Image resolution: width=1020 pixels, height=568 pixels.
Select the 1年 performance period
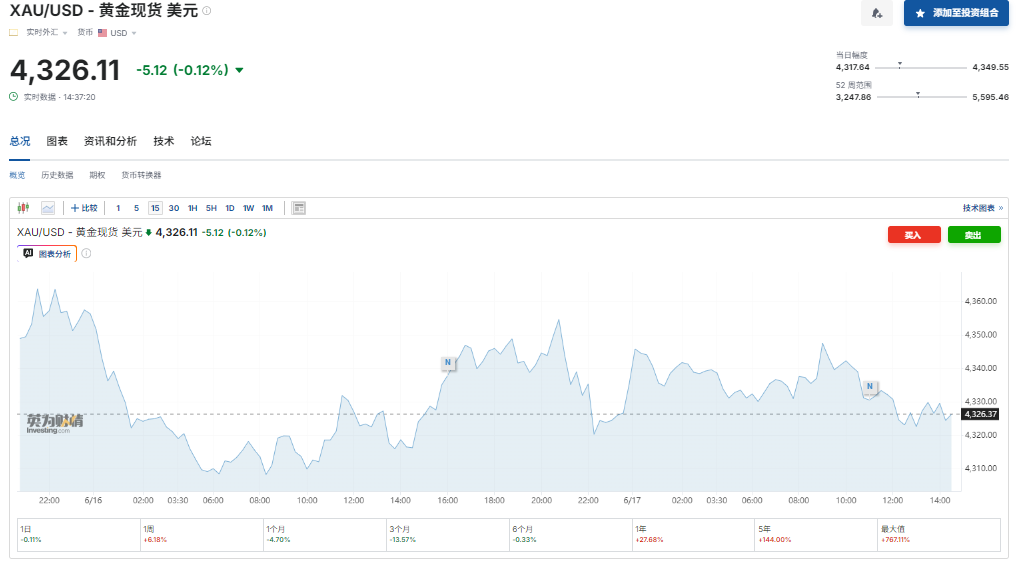point(693,535)
